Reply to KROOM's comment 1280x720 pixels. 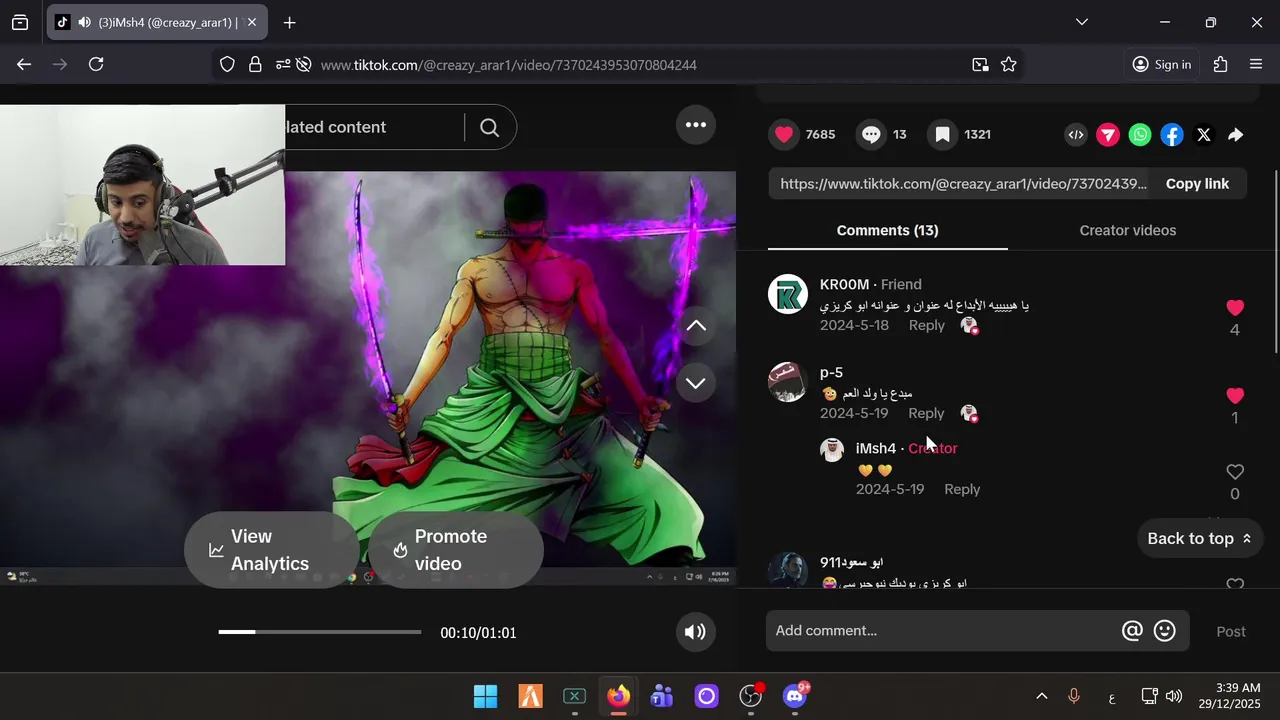coord(926,325)
